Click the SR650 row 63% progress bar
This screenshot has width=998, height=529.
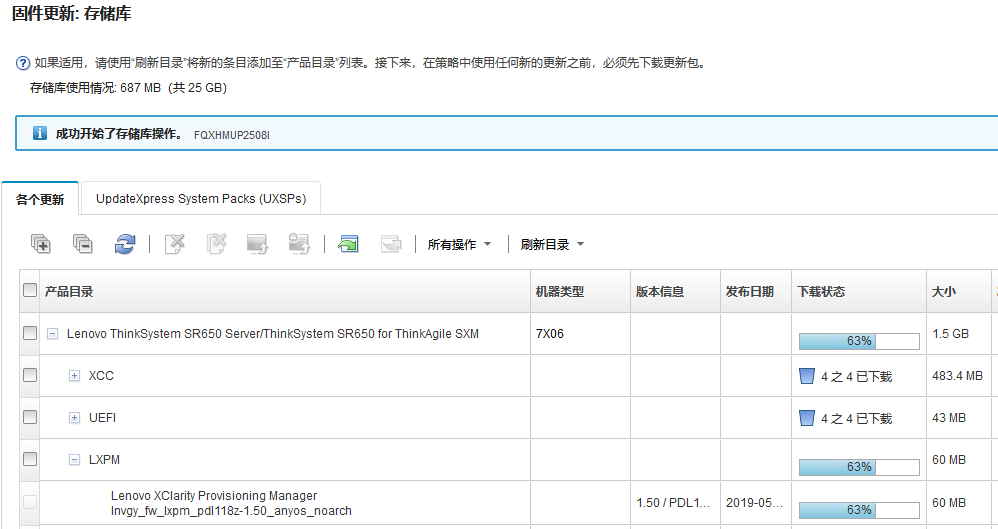tap(859, 341)
